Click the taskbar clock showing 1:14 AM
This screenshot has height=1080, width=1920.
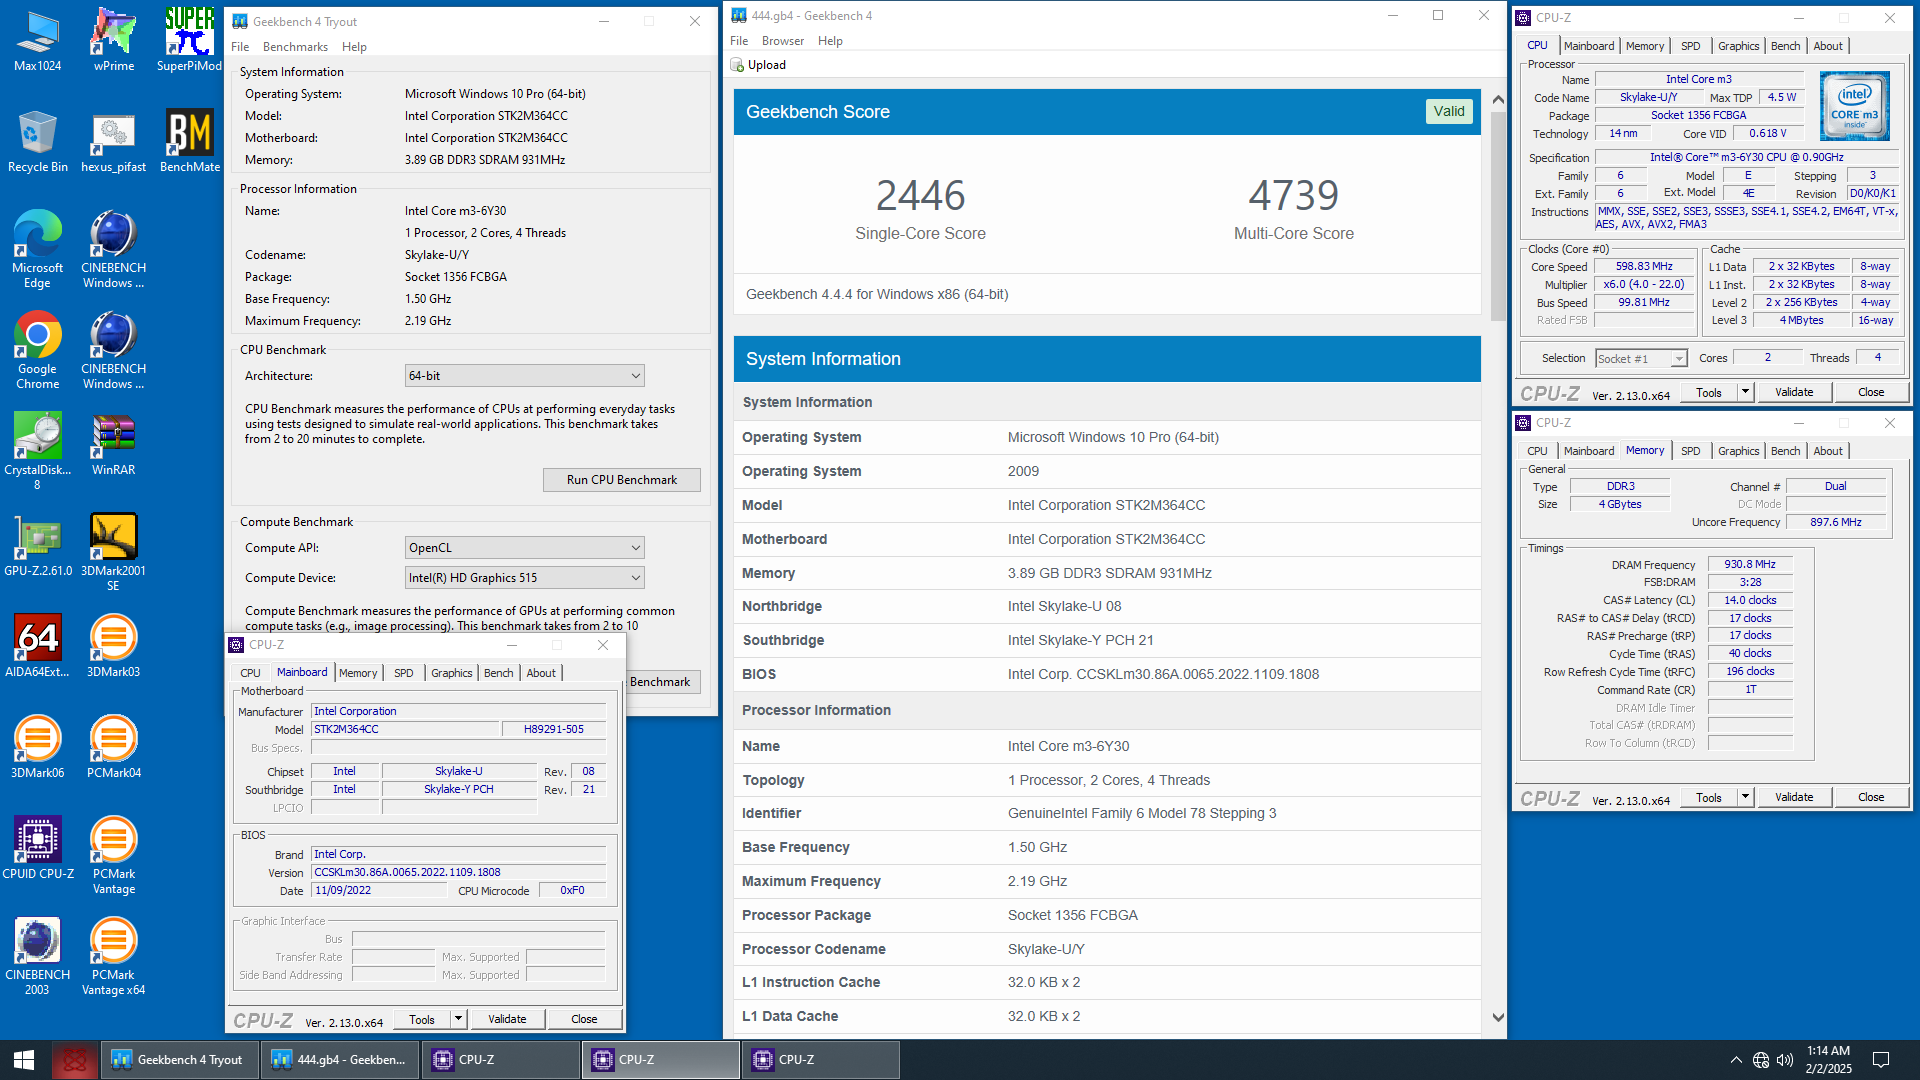pos(1828,1060)
